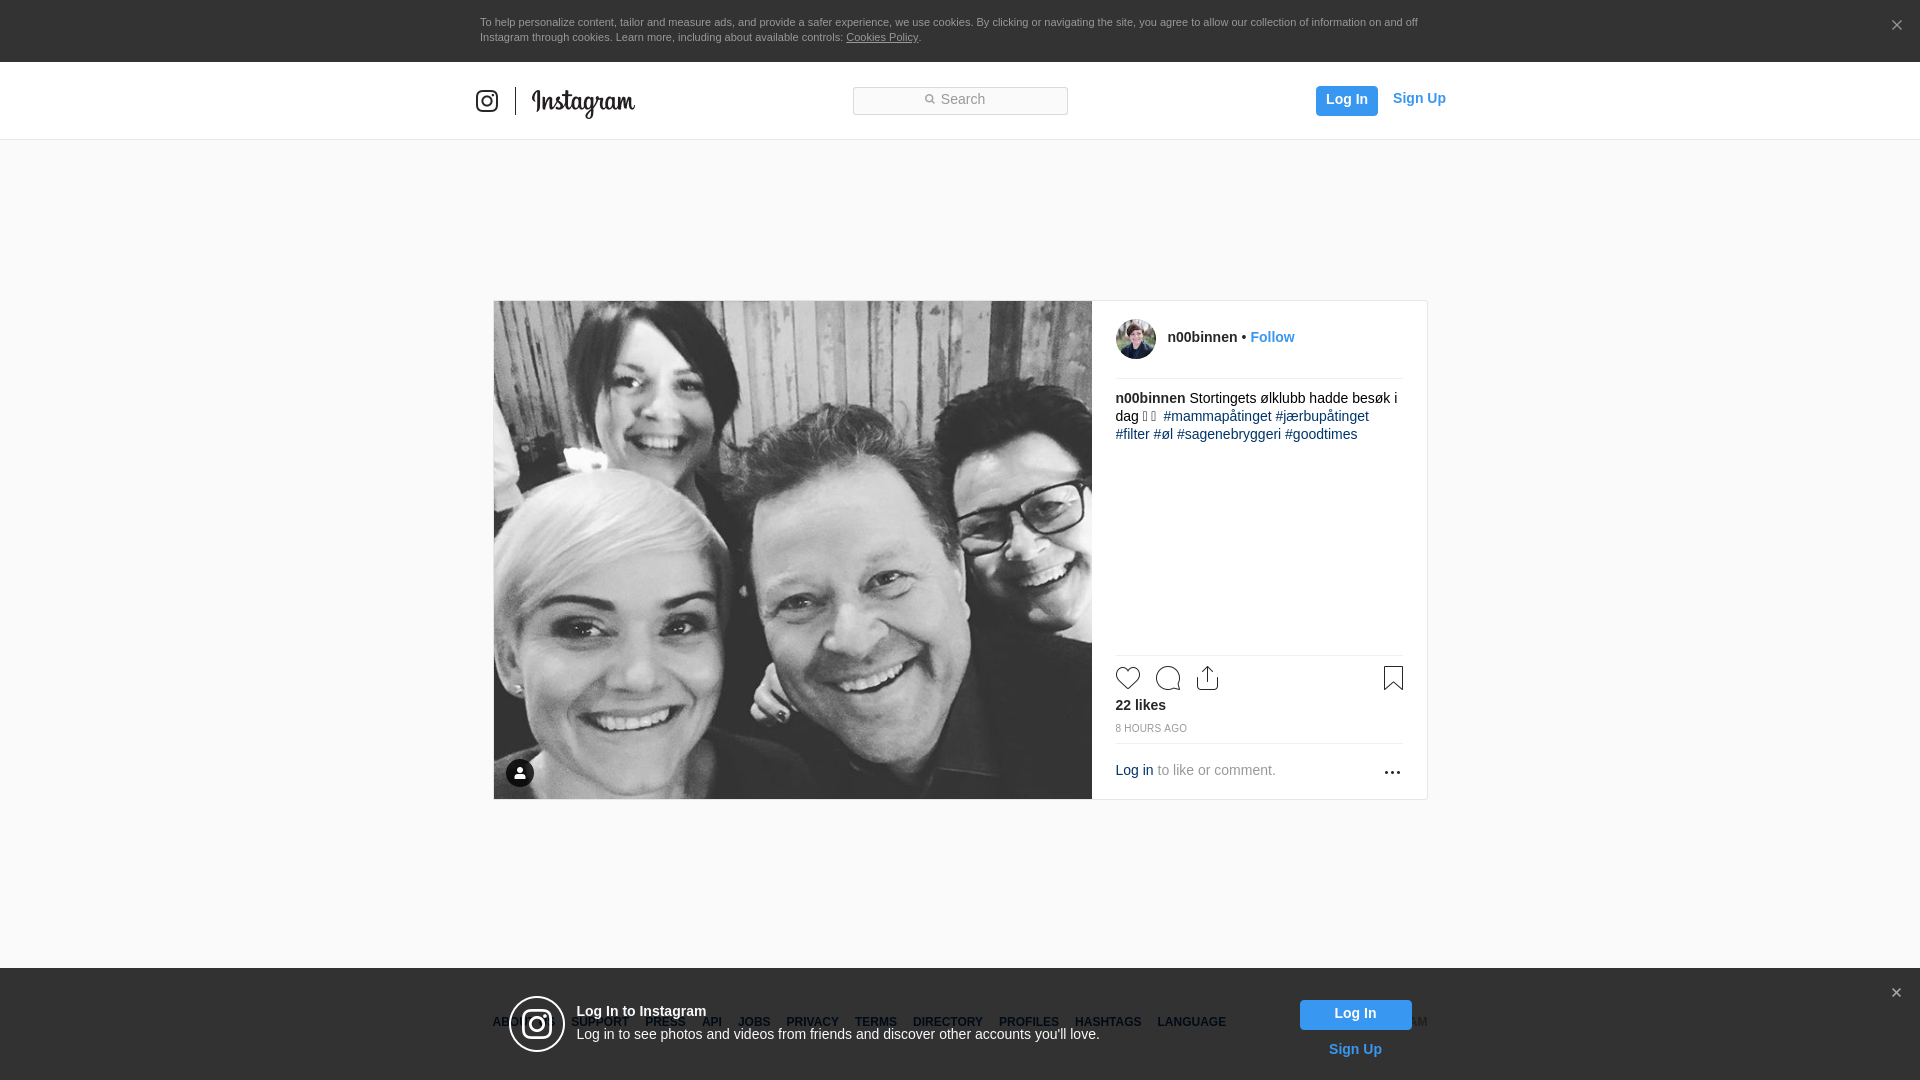This screenshot has width=1920, height=1080.
Task: Click the comment speech bubble icon
Action: click(1167, 678)
